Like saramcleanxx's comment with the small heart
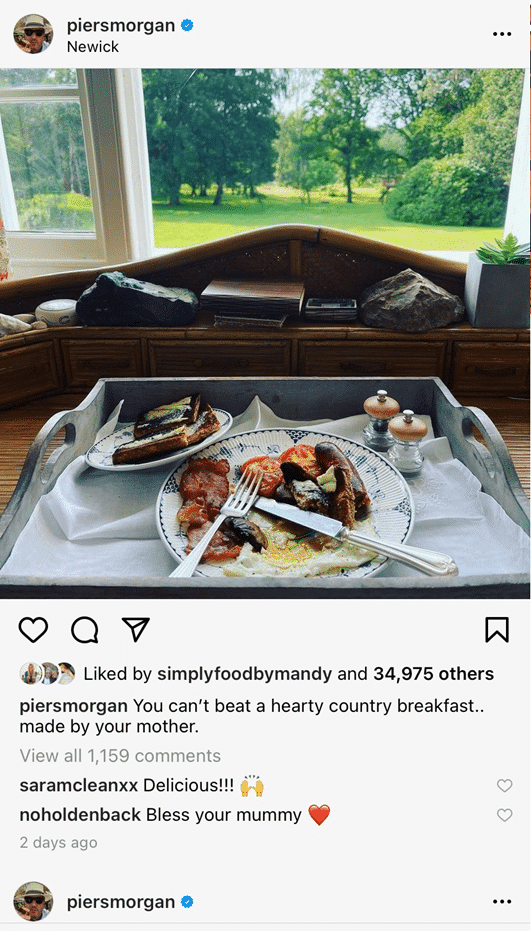 [504, 786]
